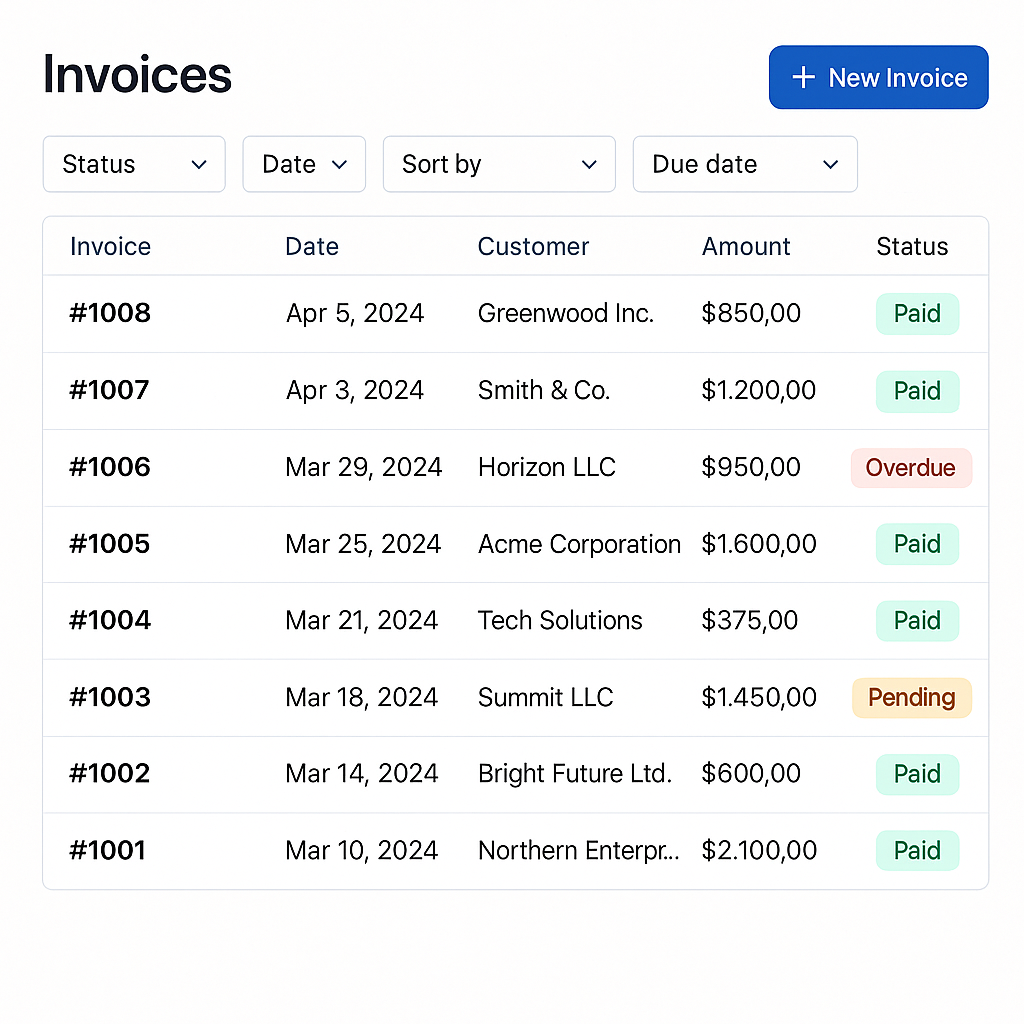Open invoice #1008
This screenshot has height=1024, width=1024.
[110, 313]
